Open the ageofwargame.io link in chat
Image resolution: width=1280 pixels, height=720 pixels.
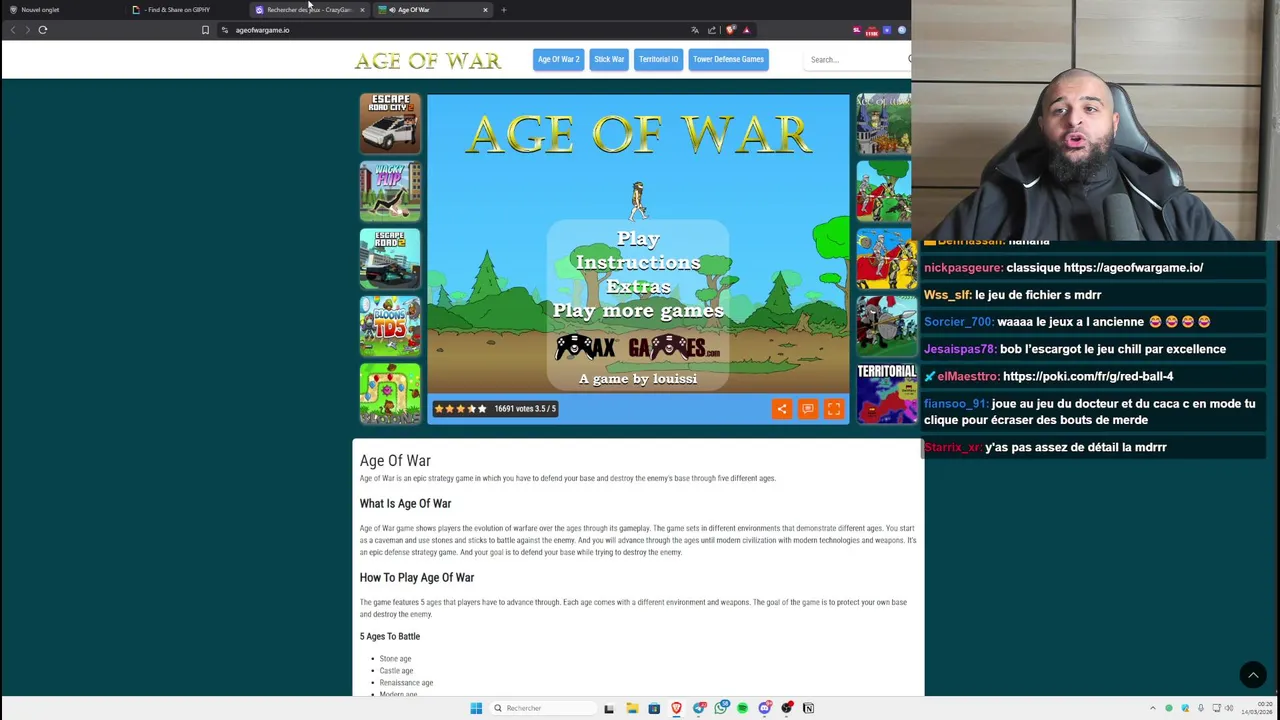coord(1133,268)
